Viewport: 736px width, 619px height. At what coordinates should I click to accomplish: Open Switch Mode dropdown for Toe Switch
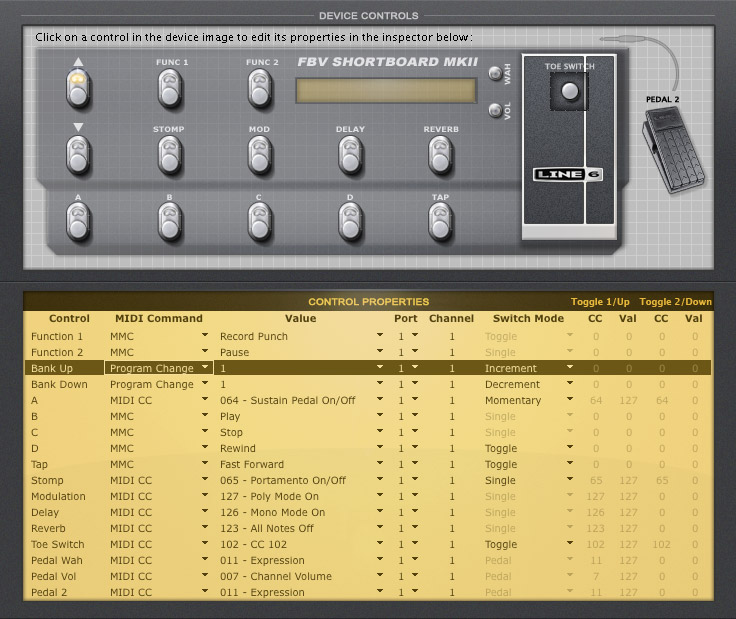570,543
